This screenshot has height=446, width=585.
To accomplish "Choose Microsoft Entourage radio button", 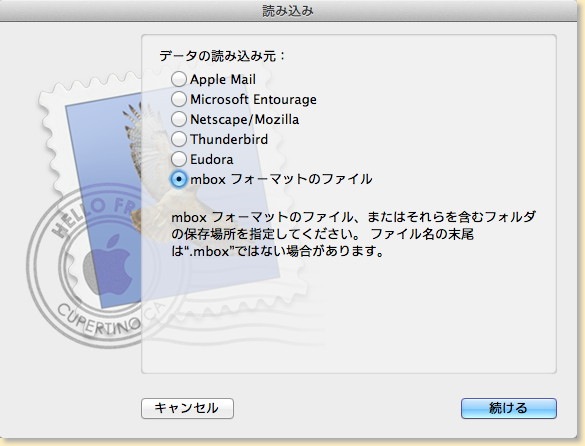I will 179,99.
